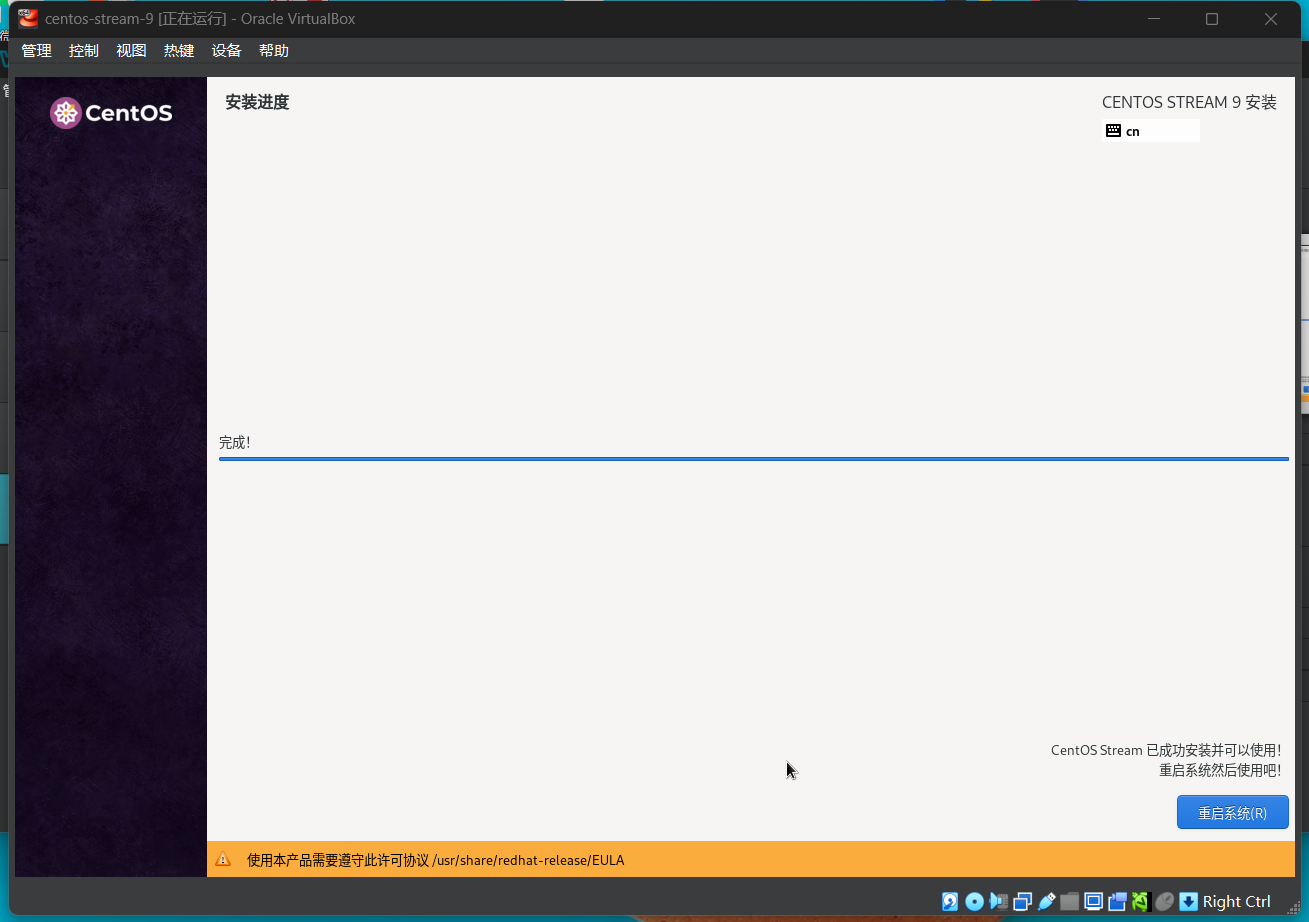
Task: Minimize the VirtualBox window
Action: coord(1154,19)
